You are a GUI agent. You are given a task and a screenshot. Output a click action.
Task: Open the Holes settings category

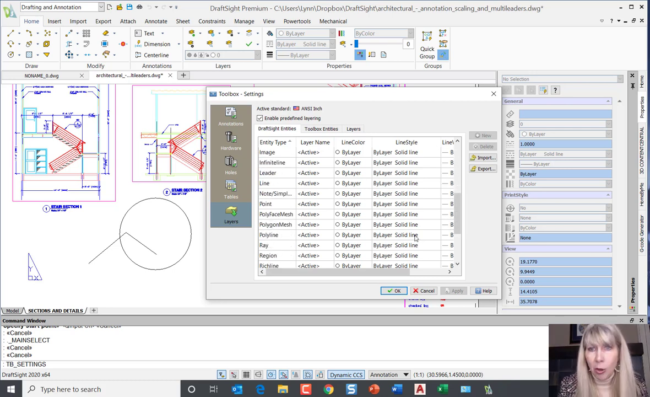[x=231, y=165]
